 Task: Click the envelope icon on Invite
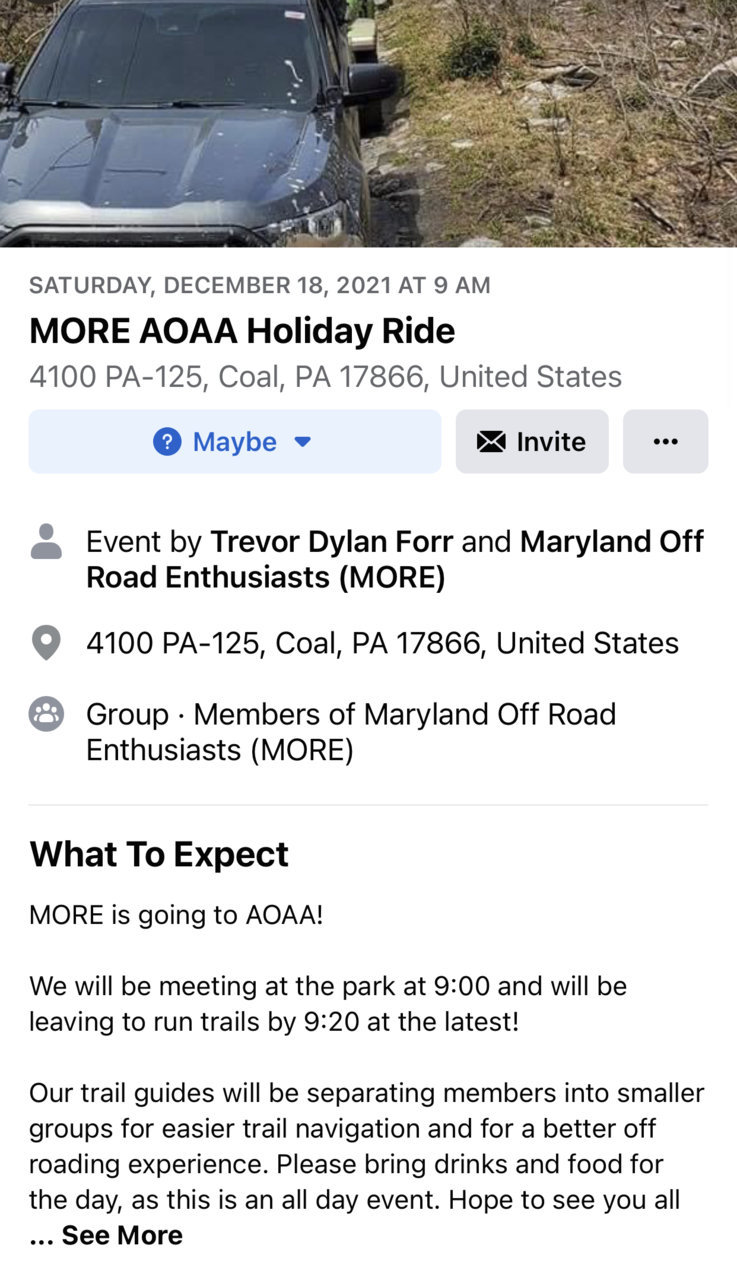tap(491, 441)
